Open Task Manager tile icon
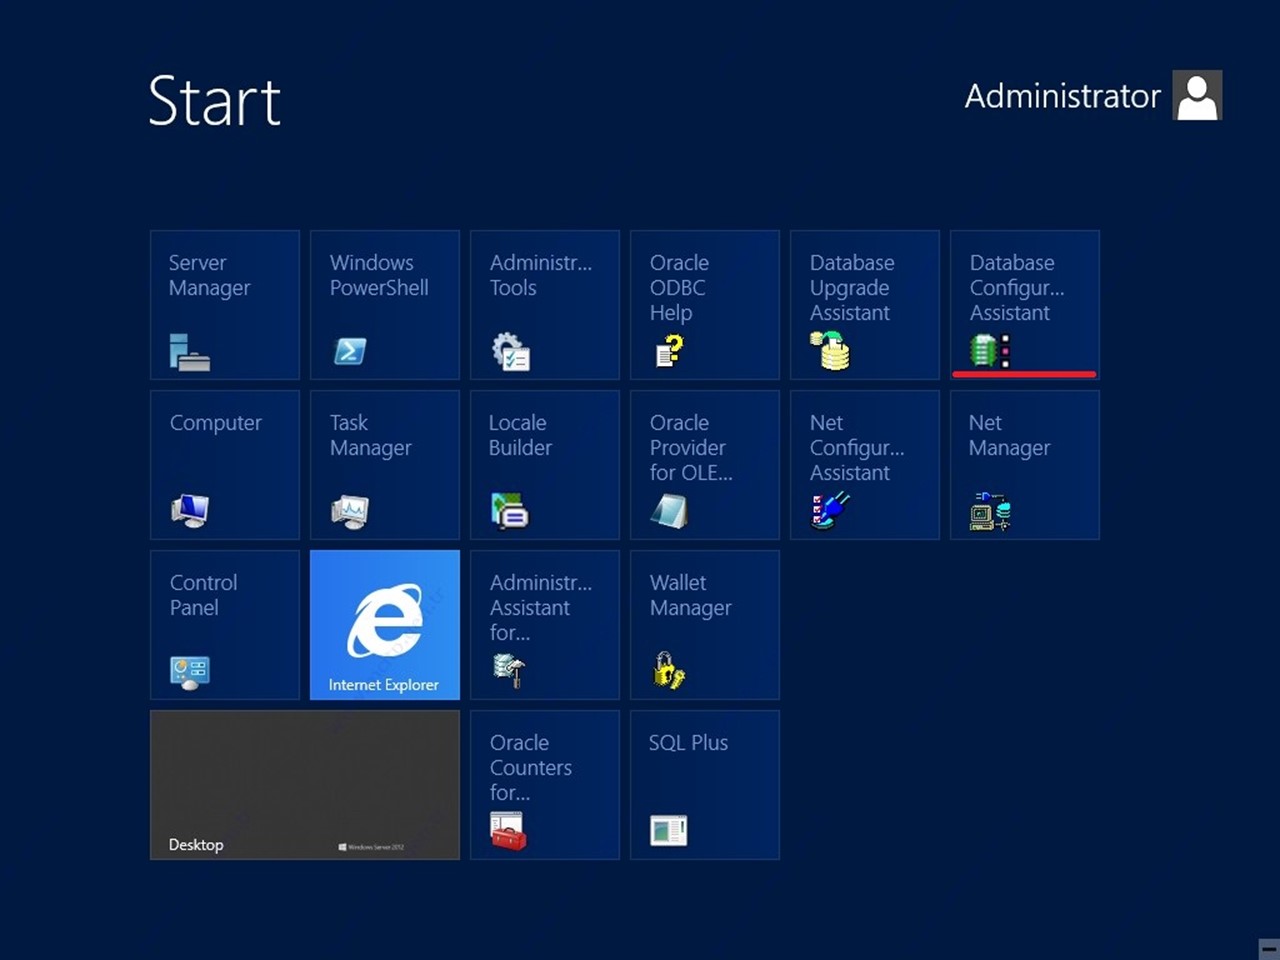The height and width of the screenshot is (960, 1280). pos(350,511)
